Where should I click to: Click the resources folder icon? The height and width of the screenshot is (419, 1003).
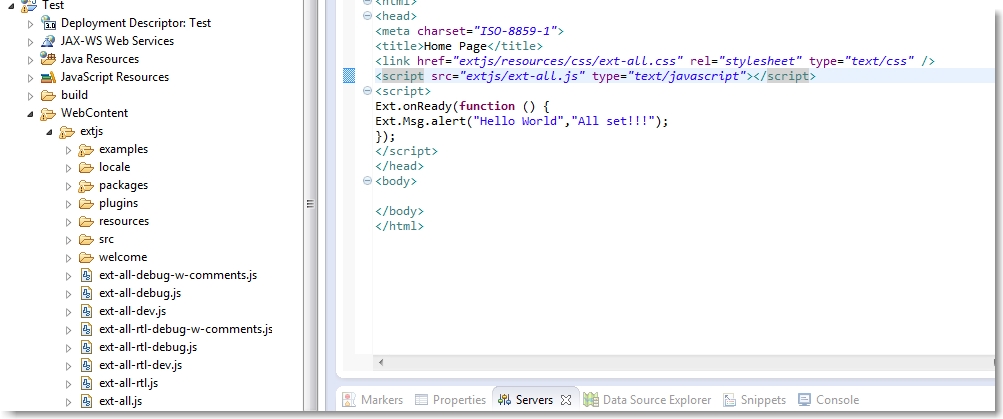[86, 221]
